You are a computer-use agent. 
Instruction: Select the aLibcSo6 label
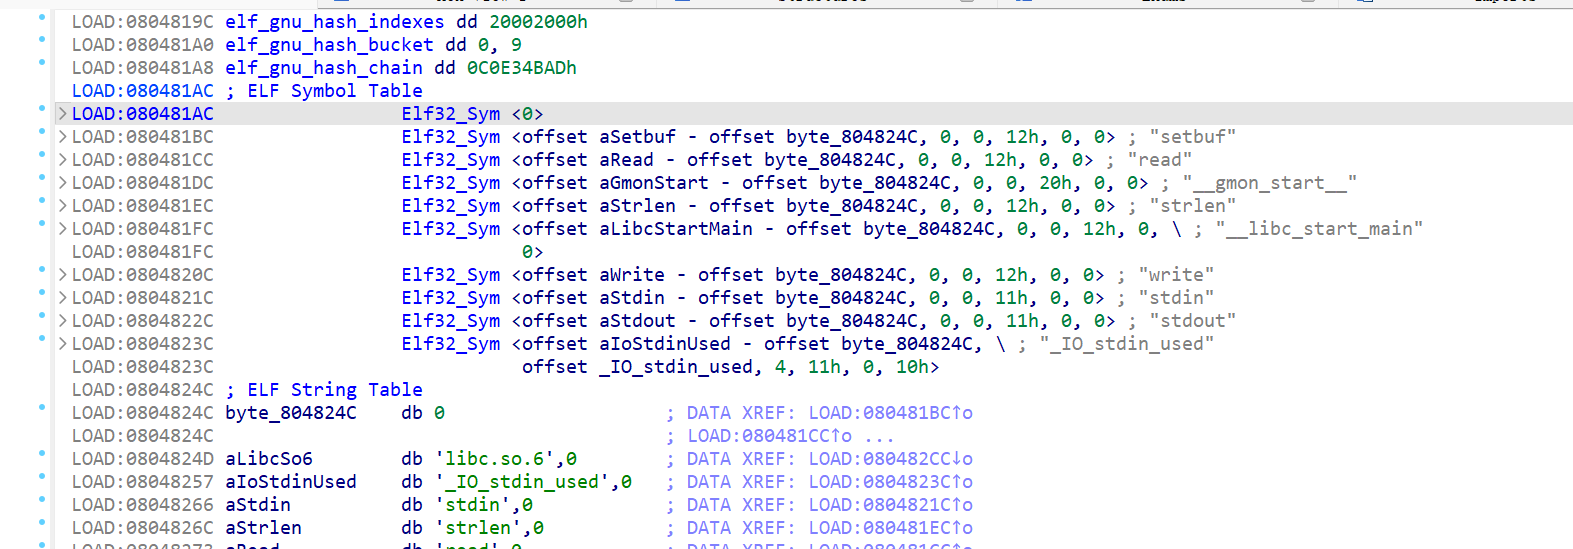pos(269,459)
